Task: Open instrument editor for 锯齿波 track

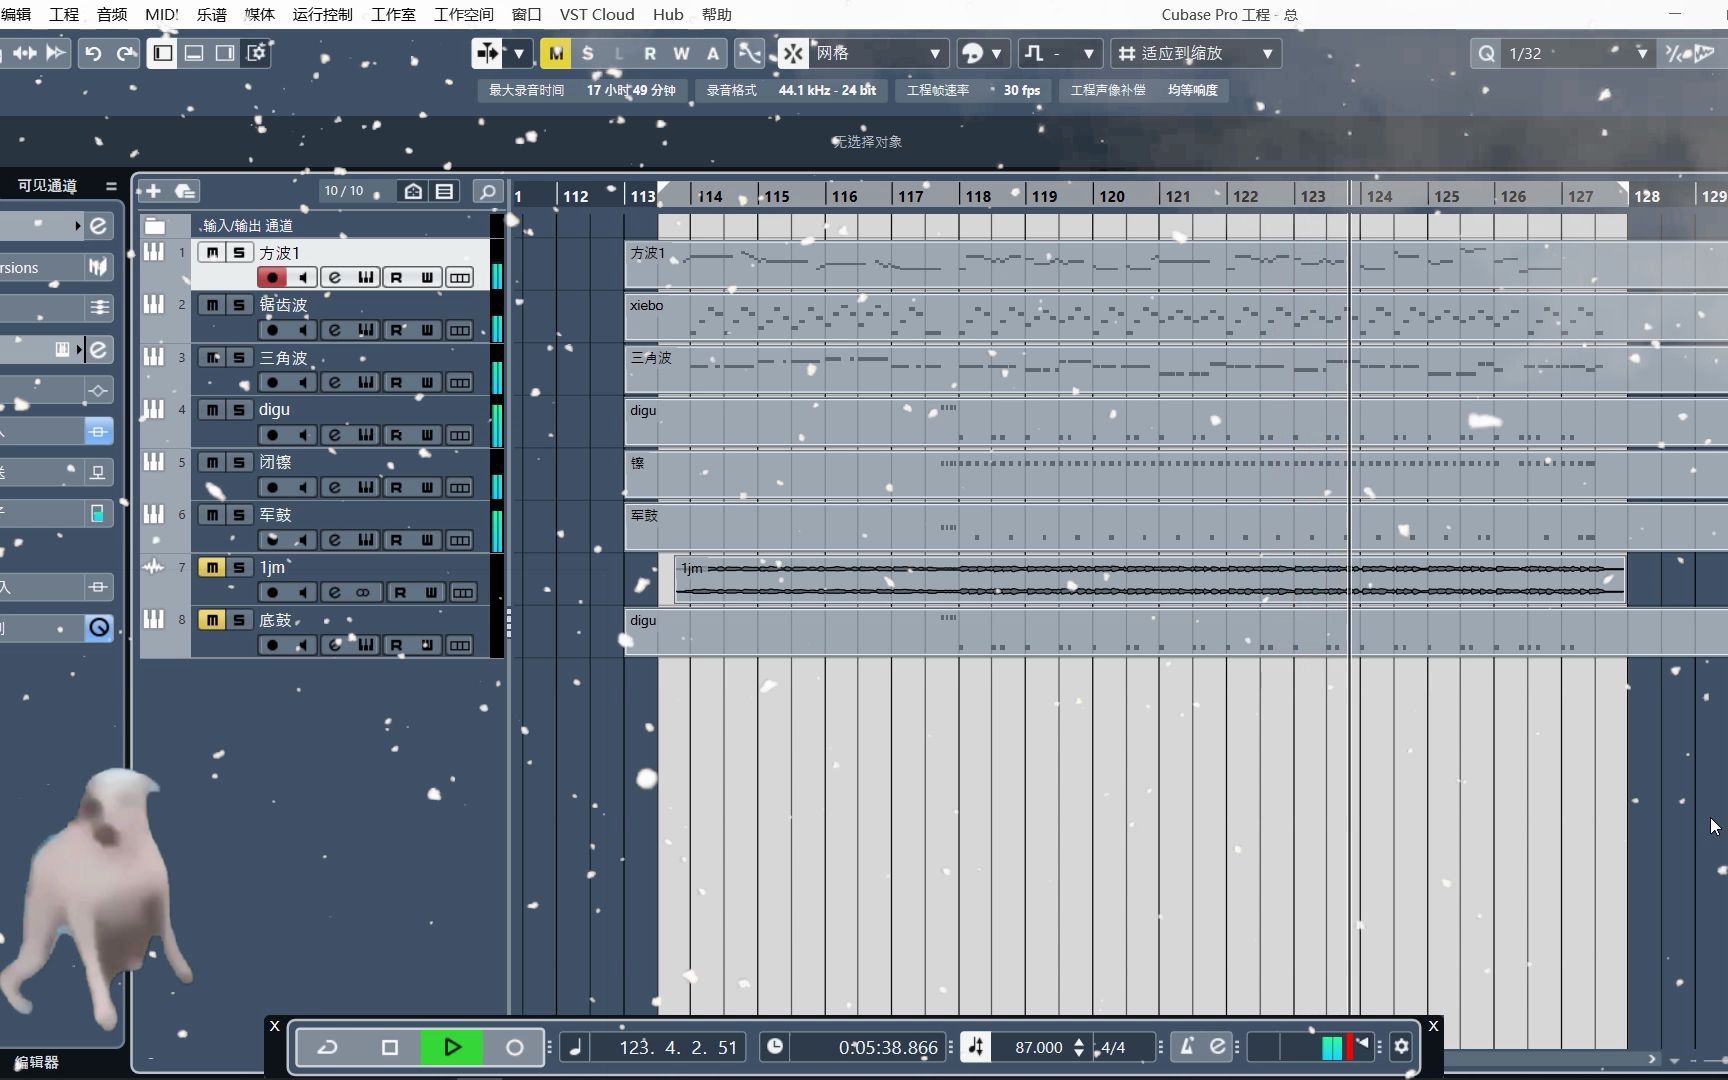Action: [x=366, y=330]
